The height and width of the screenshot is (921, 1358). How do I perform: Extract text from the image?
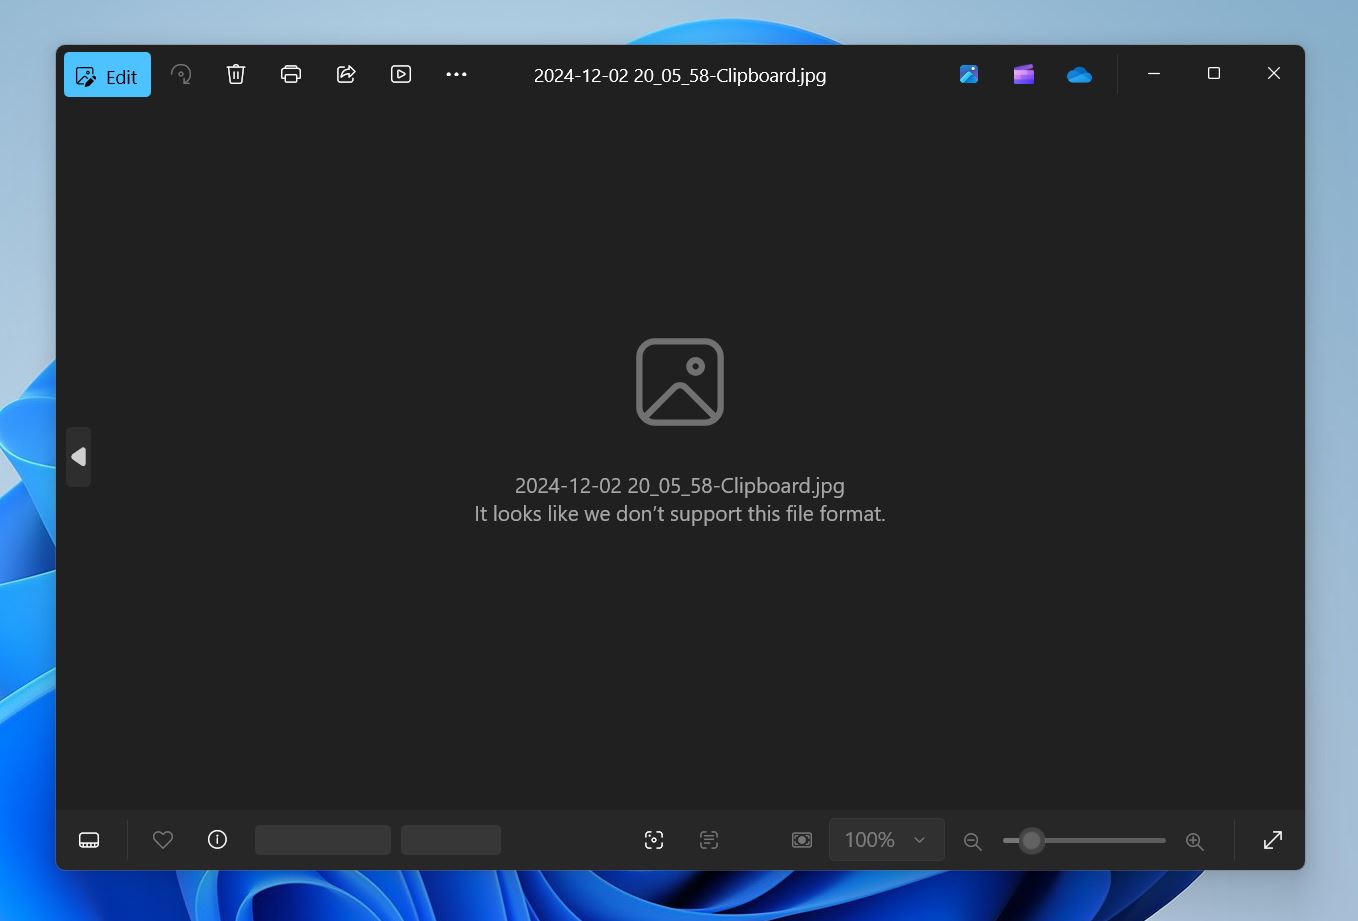(708, 839)
